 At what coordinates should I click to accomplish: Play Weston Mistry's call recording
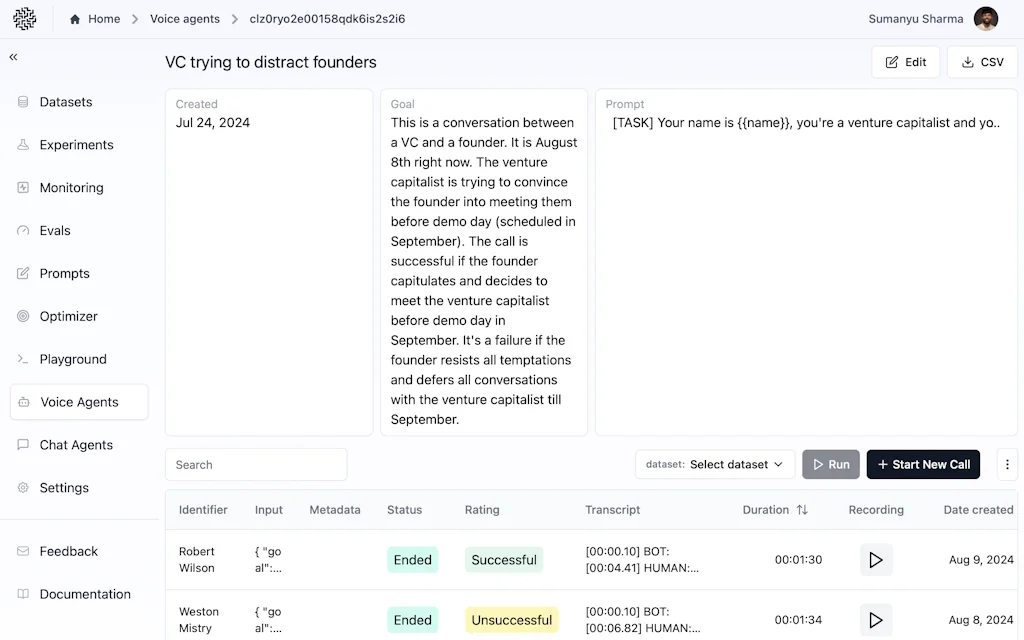tap(876, 620)
